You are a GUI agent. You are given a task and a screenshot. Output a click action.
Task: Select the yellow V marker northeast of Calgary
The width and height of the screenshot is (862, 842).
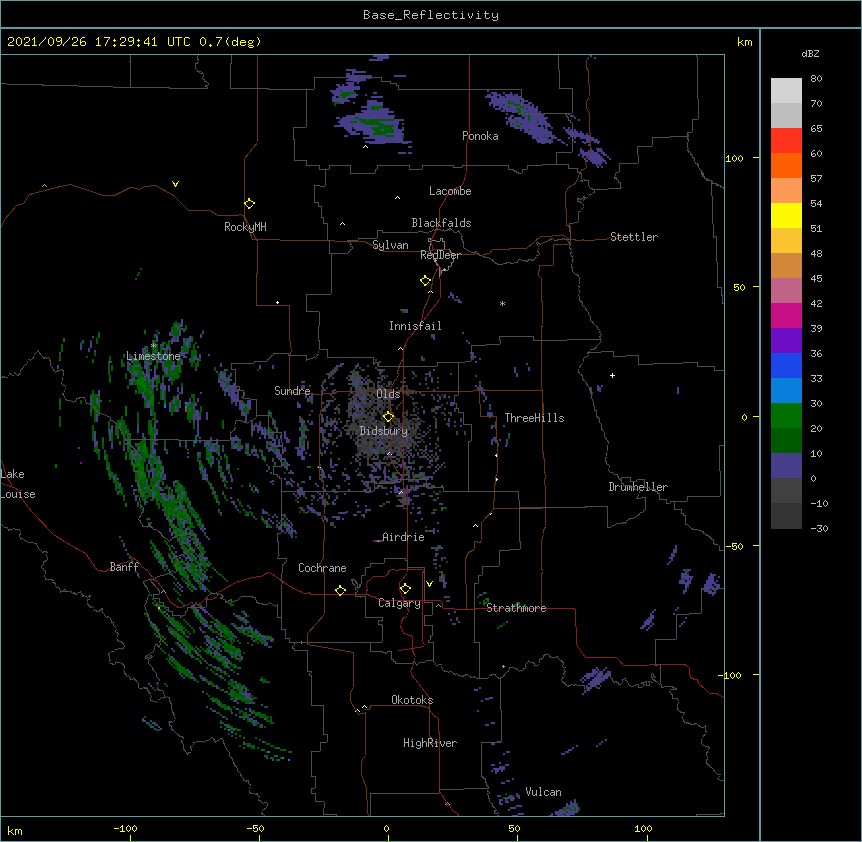point(429,584)
